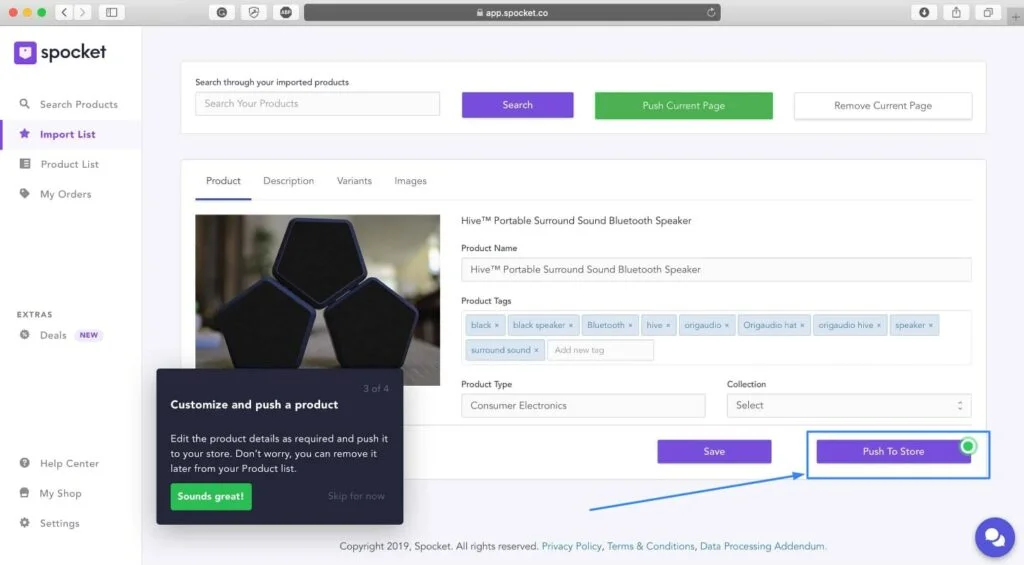This screenshot has height=565, width=1024.
Task: Open the Collection select dropdown
Action: (848, 405)
